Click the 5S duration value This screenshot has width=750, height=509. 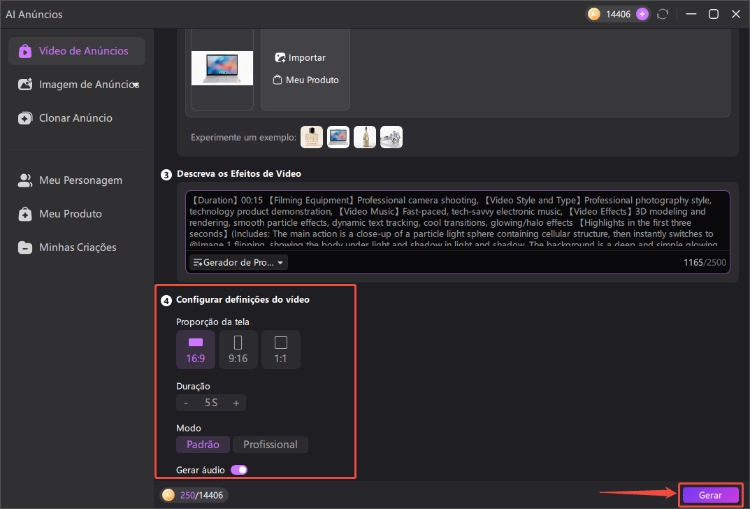(x=211, y=403)
